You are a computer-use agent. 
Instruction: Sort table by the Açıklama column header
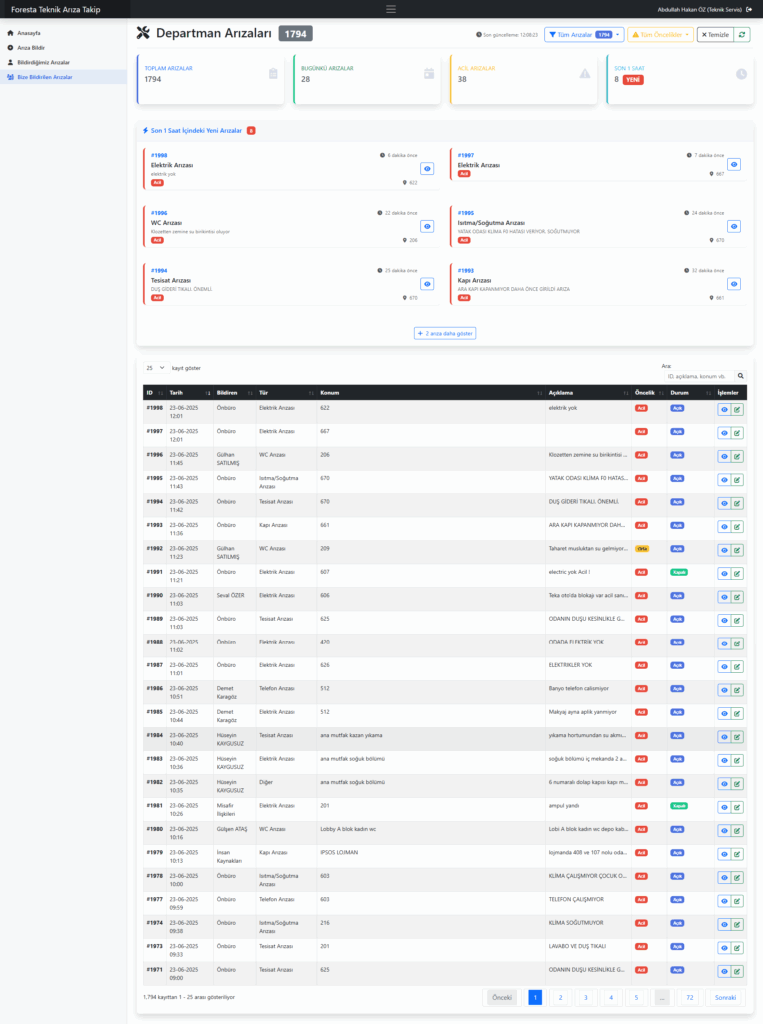(x=588, y=393)
